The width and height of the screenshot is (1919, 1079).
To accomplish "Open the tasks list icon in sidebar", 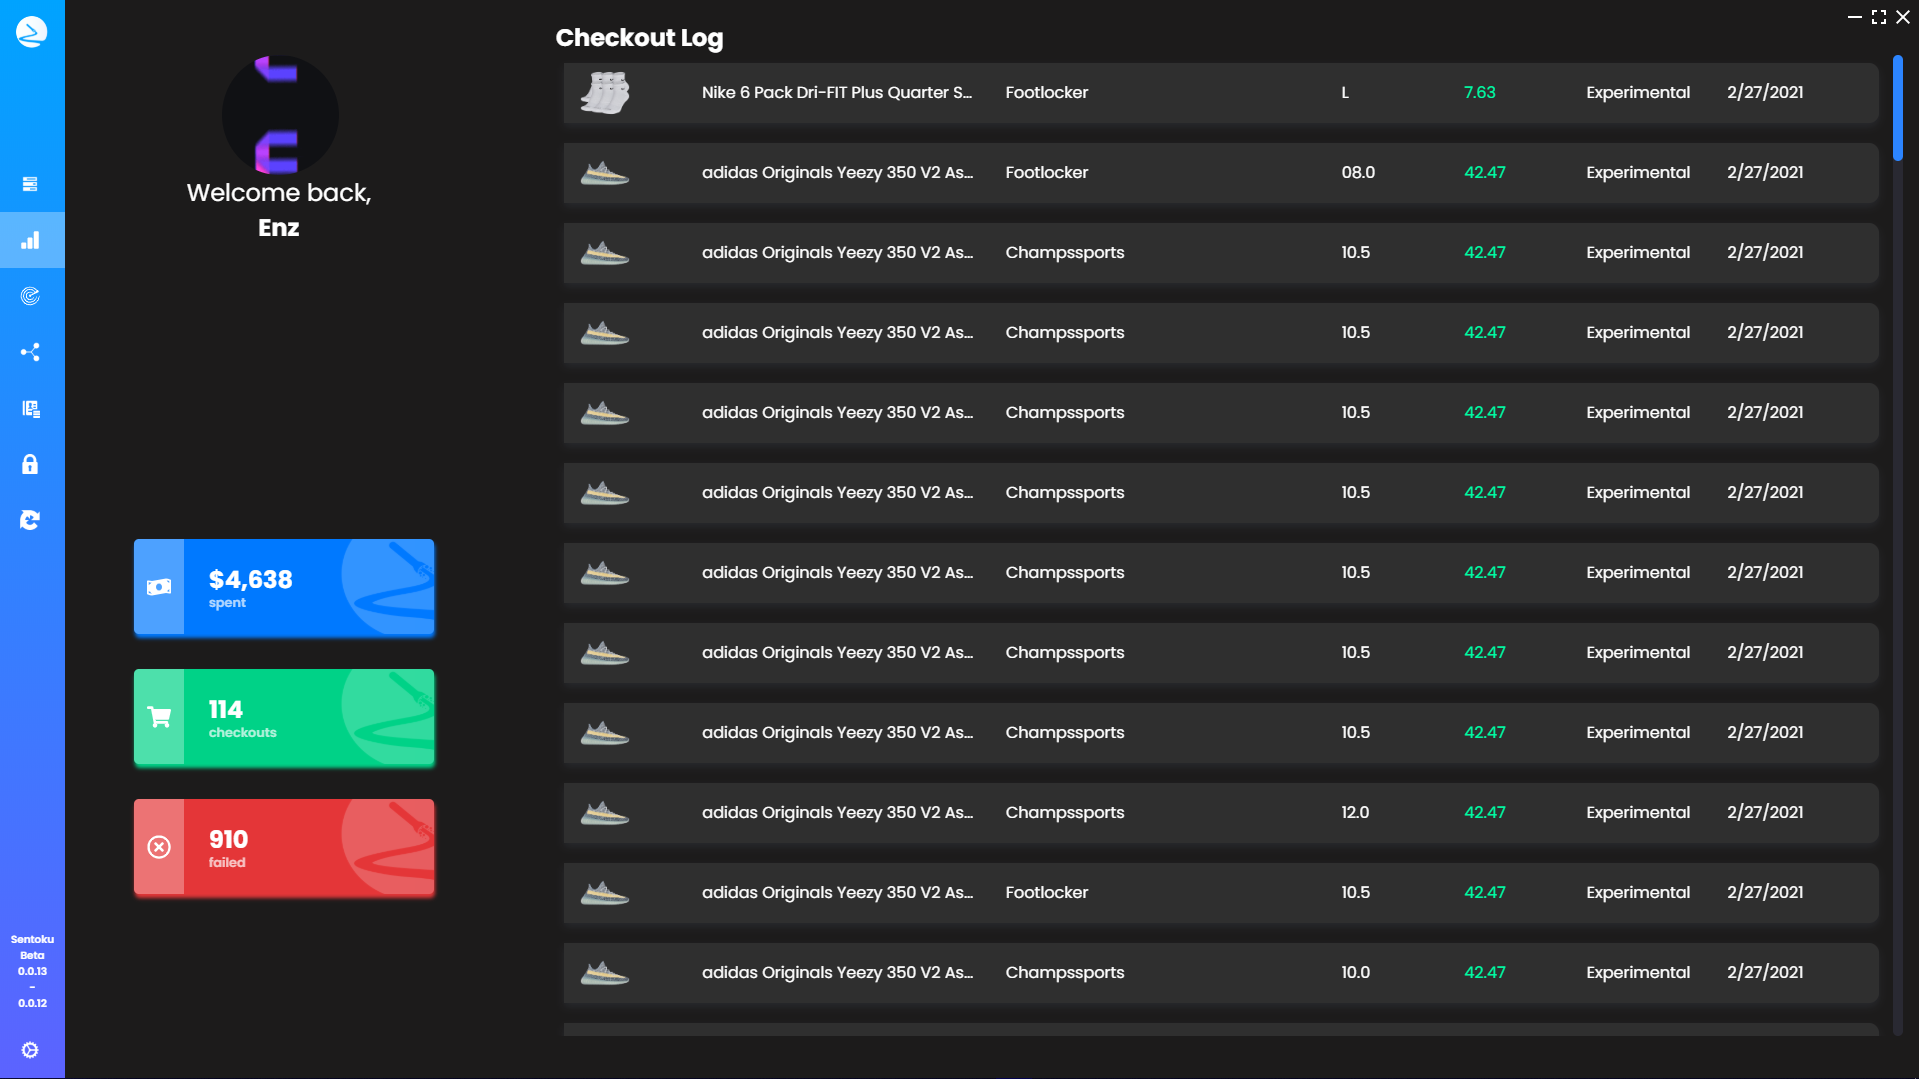I will coord(30,184).
